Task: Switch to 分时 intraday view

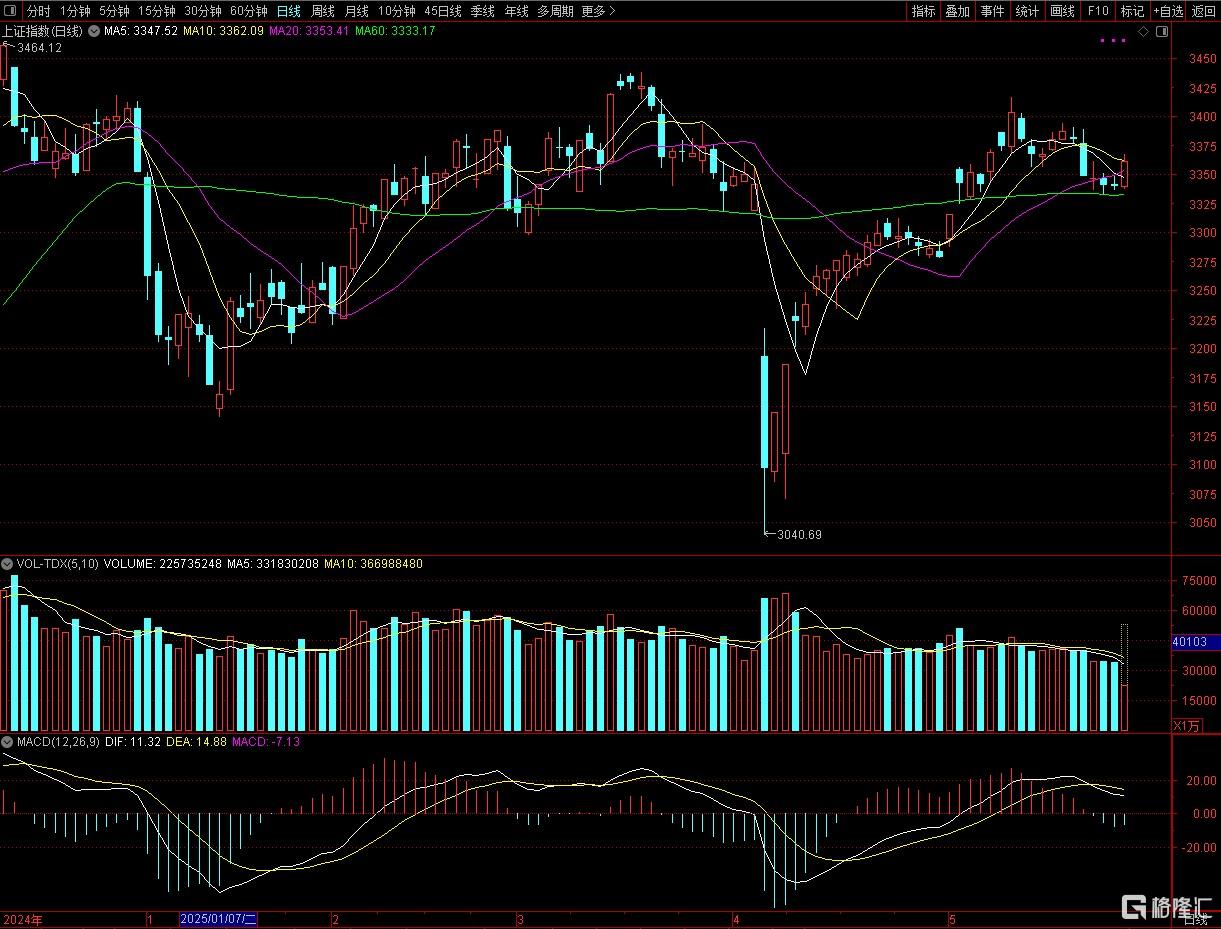Action: coord(38,11)
